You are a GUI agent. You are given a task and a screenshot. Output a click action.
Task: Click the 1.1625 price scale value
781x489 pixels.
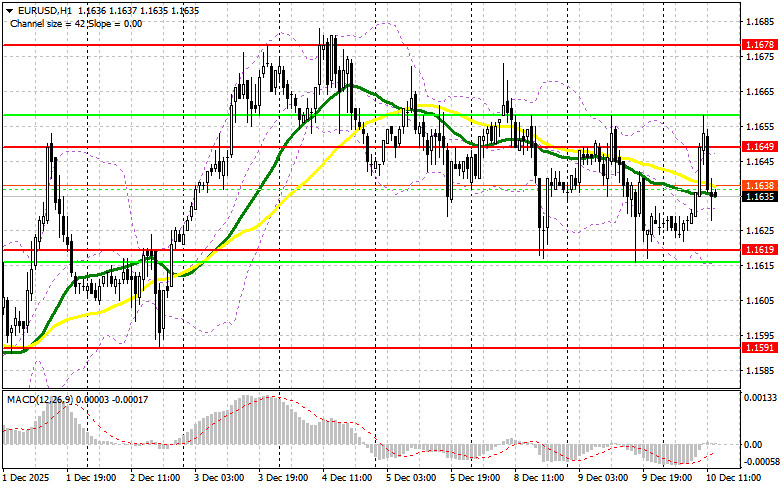pyautogui.click(x=759, y=231)
